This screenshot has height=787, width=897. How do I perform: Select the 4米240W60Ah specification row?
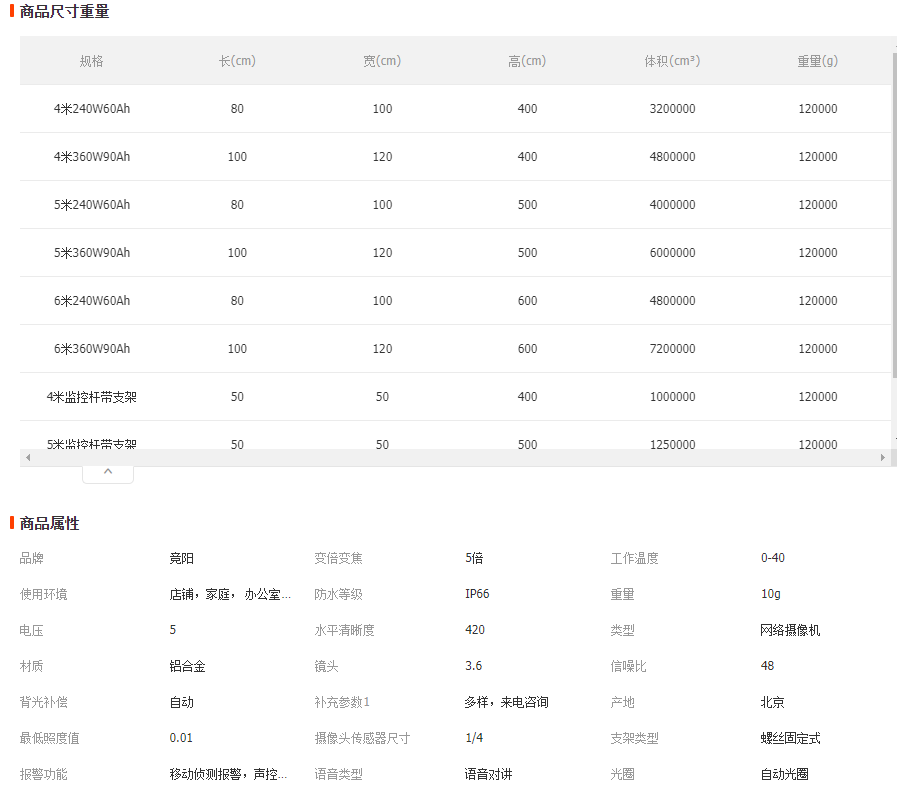pos(92,109)
